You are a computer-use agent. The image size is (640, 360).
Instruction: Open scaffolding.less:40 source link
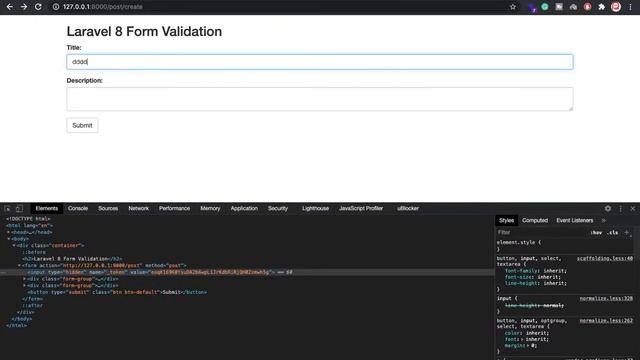[604, 258]
